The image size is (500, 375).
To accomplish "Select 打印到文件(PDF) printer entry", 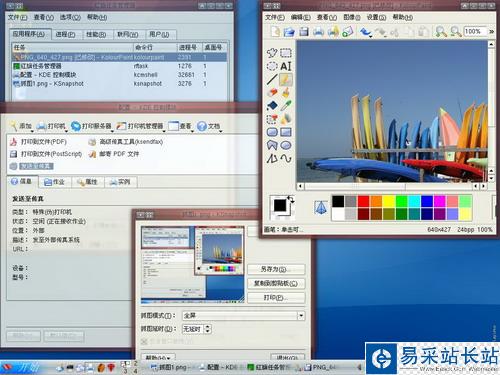I will pos(39,142).
